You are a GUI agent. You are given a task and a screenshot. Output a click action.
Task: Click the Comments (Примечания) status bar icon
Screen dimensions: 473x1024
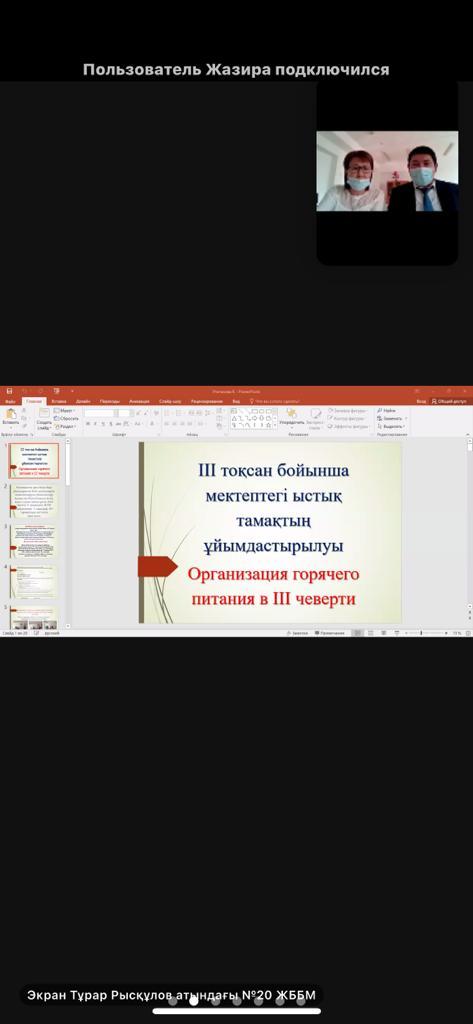click(x=330, y=633)
